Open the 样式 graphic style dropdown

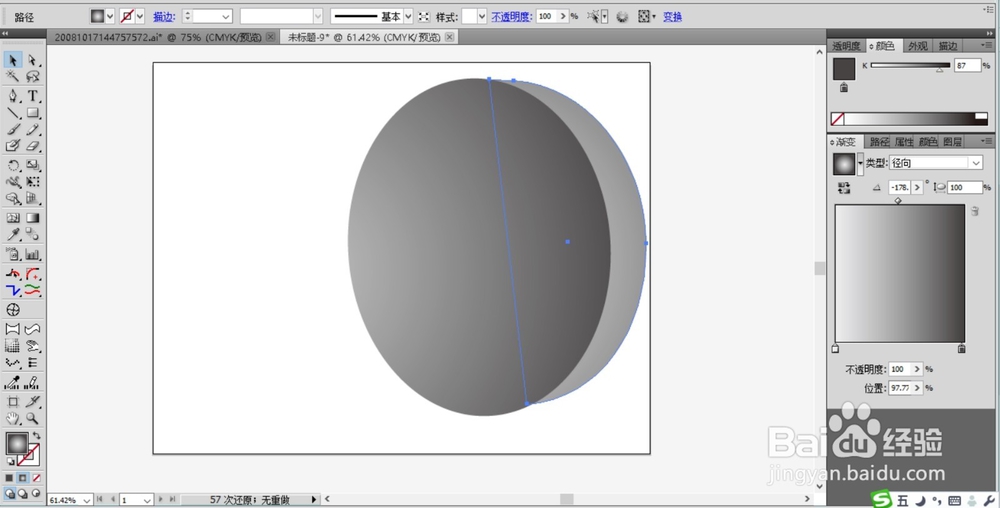pyautogui.click(x=482, y=17)
